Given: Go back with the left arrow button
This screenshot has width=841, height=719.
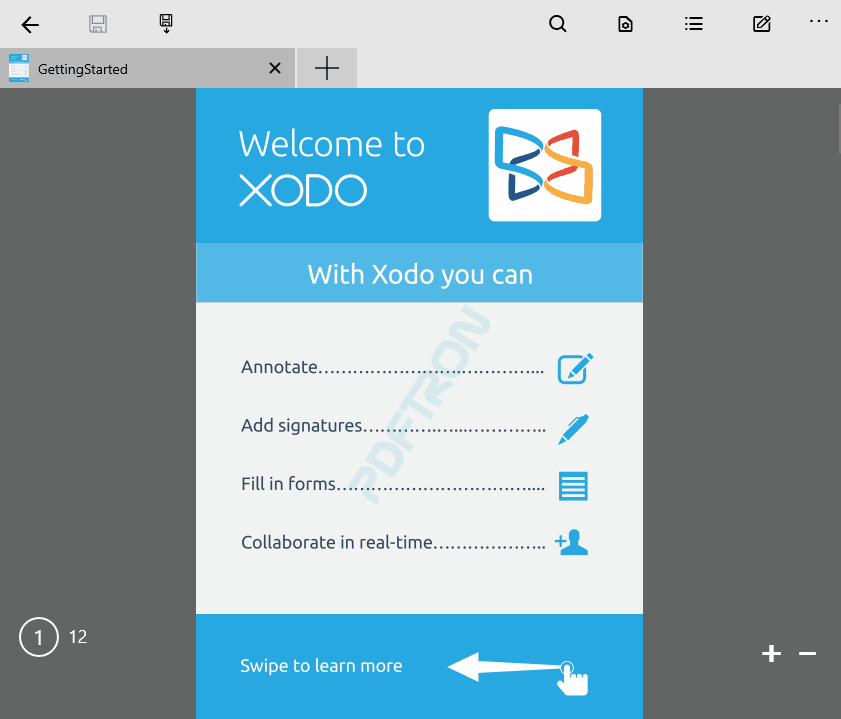Looking at the screenshot, I should [30, 25].
